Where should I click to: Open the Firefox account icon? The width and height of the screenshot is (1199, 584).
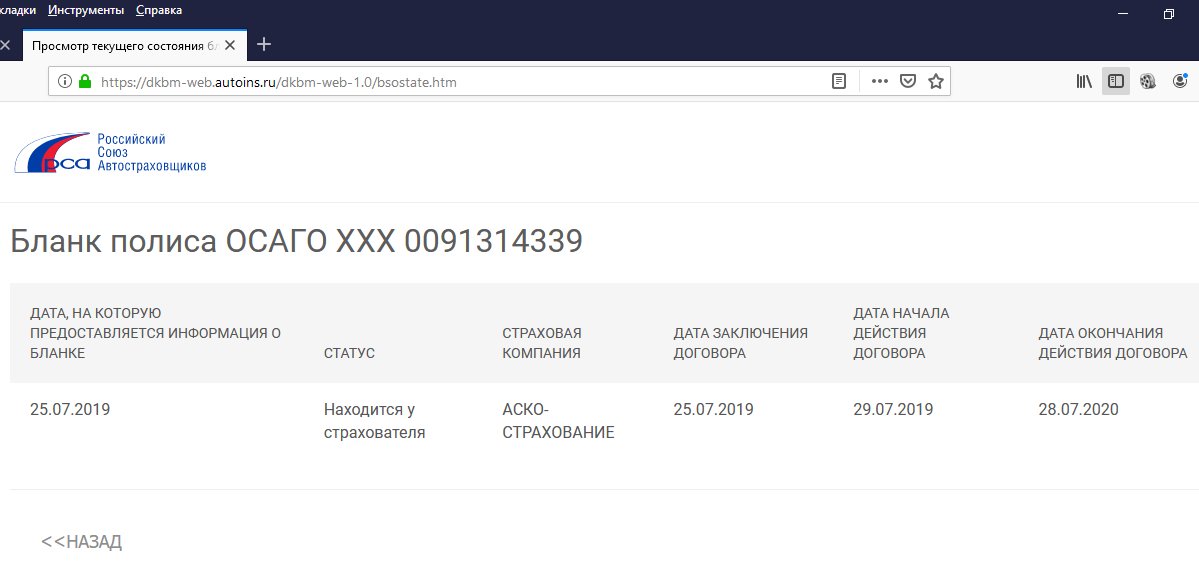(x=1180, y=81)
